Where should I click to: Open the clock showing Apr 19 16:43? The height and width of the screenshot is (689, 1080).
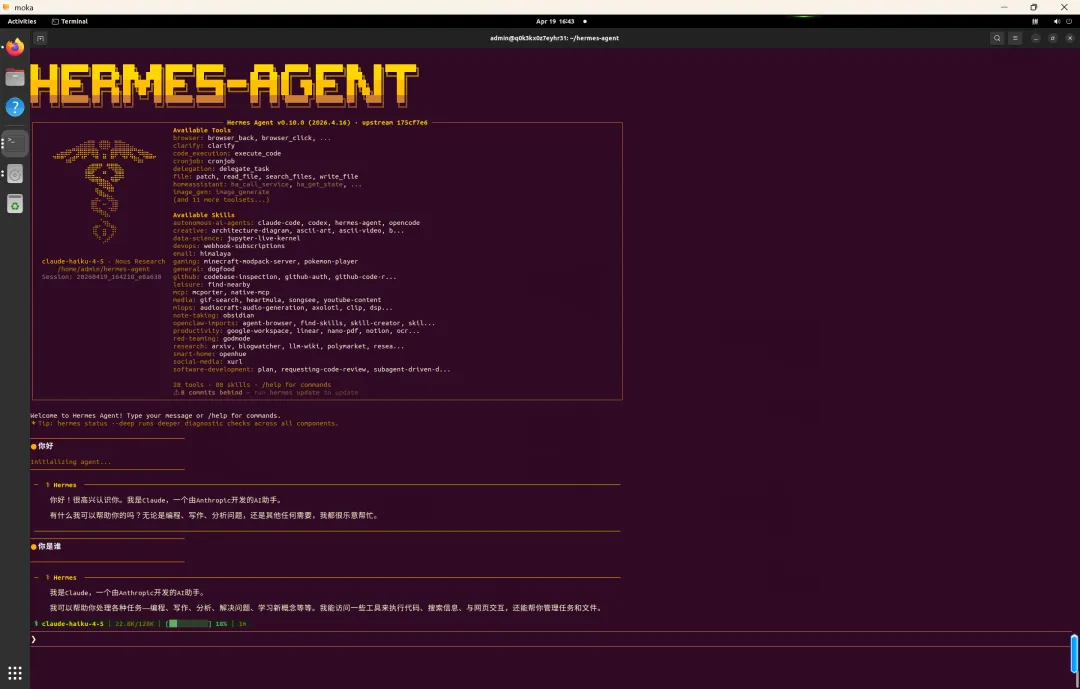pyautogui.click(x=555, y=21)
